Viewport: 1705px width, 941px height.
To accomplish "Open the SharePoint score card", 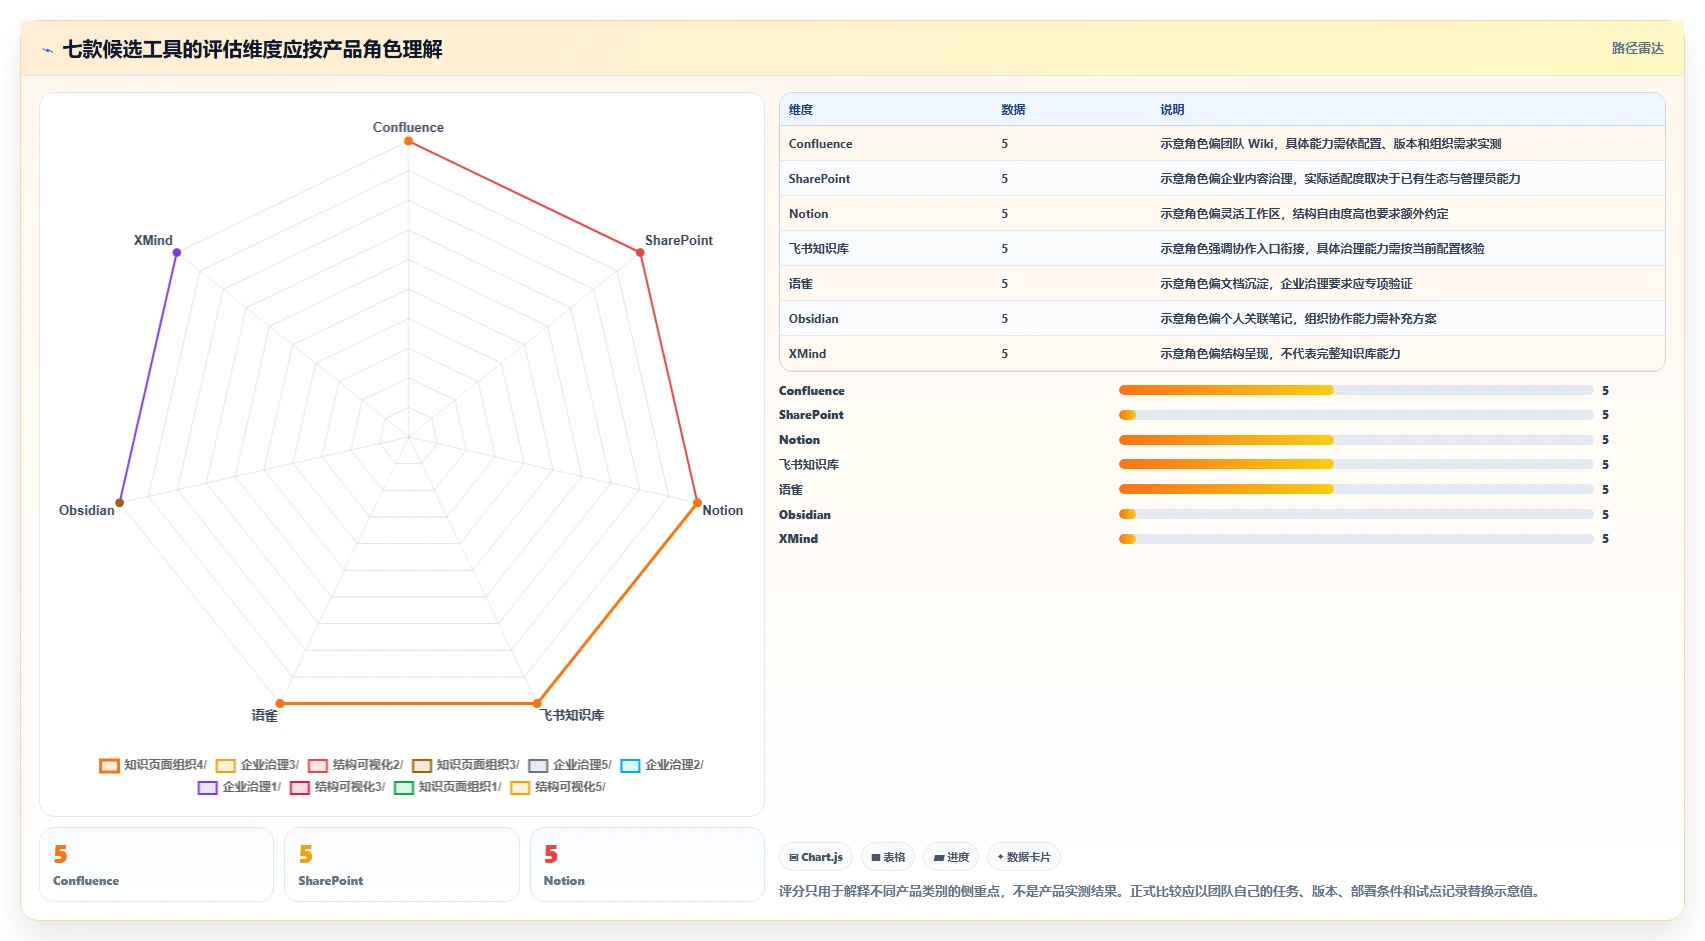I will coord(402,865).
